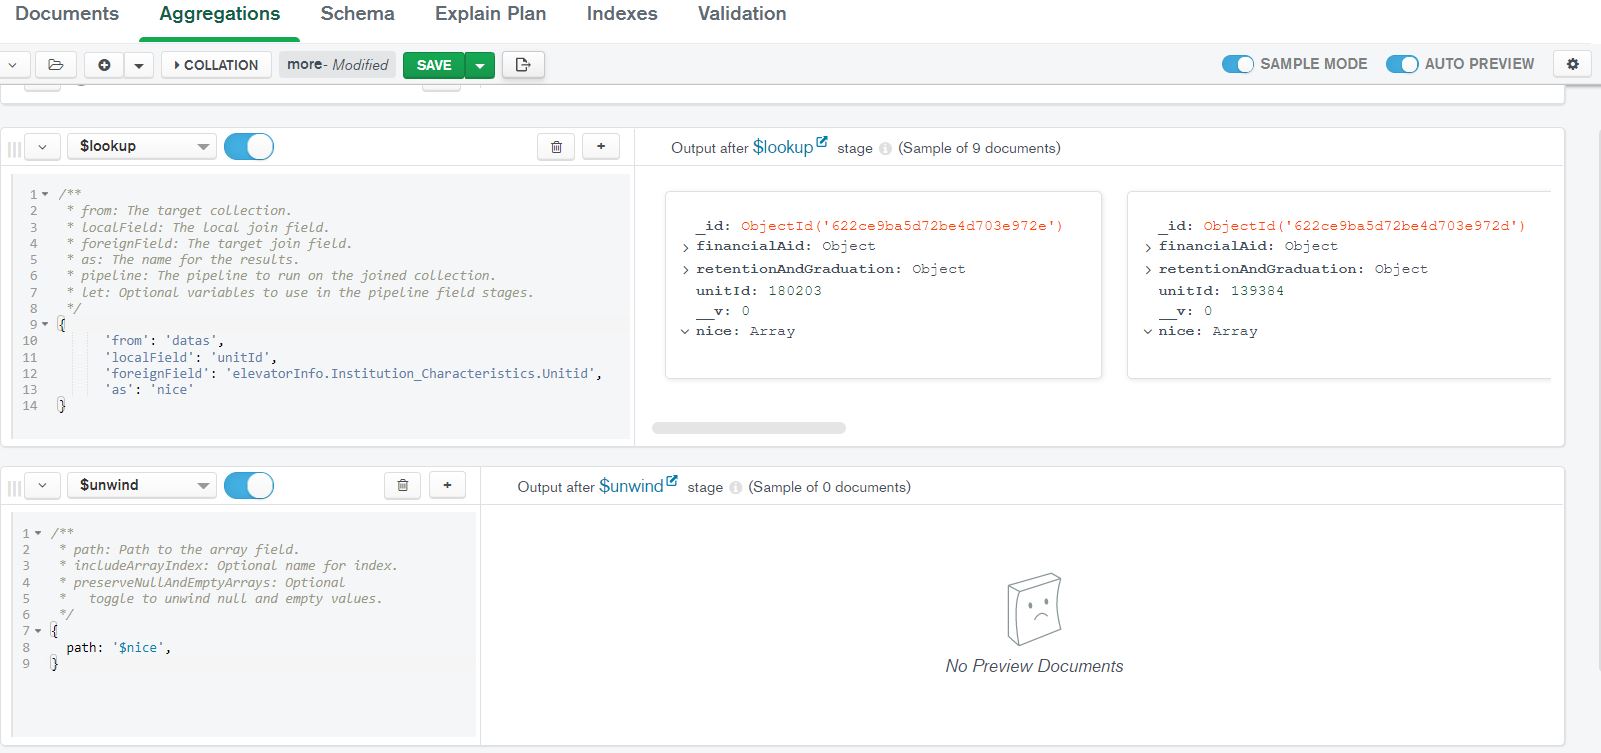Open saved pipelines folder icon

tap(56, 65)
